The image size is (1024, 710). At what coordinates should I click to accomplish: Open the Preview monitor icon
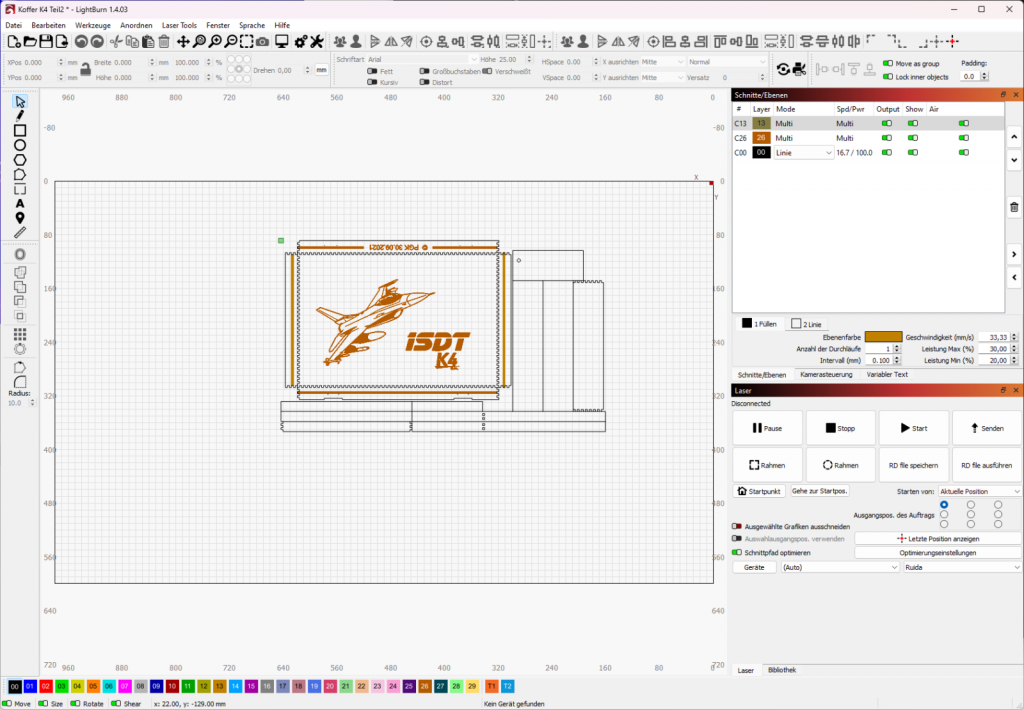click(x=281, y=42)
